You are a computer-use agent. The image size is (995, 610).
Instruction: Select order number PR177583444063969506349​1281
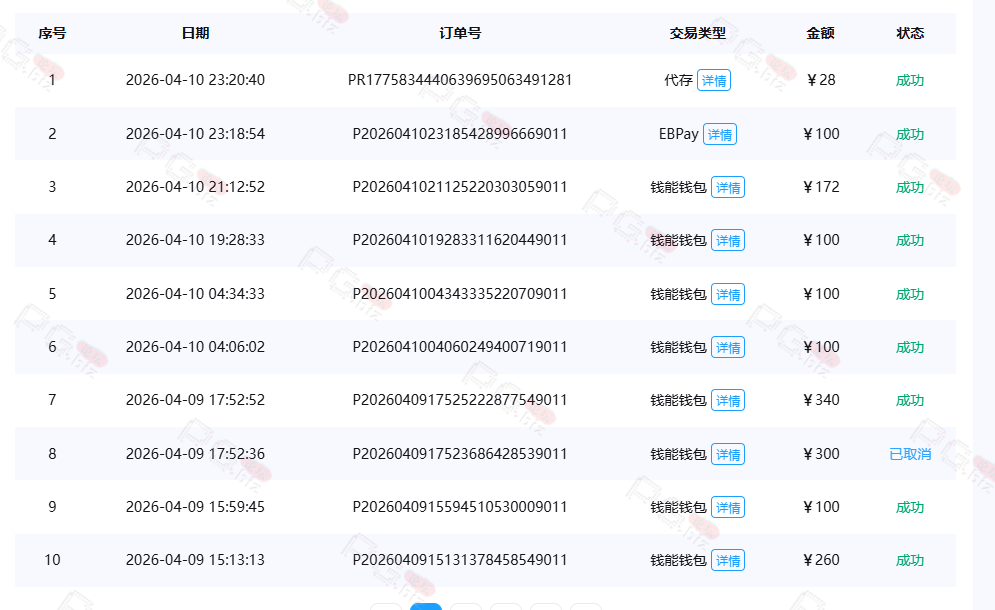460,80
